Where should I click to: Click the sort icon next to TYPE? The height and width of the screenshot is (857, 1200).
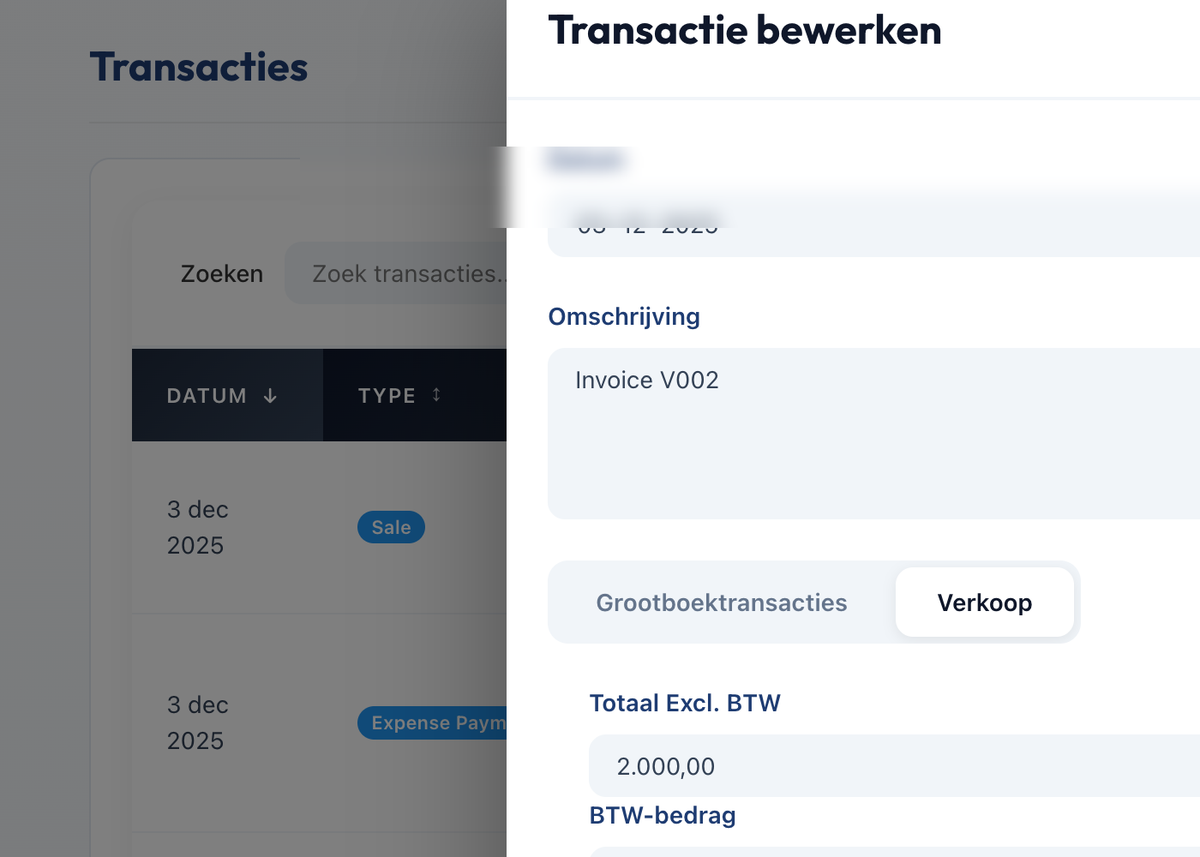(436, 395)
